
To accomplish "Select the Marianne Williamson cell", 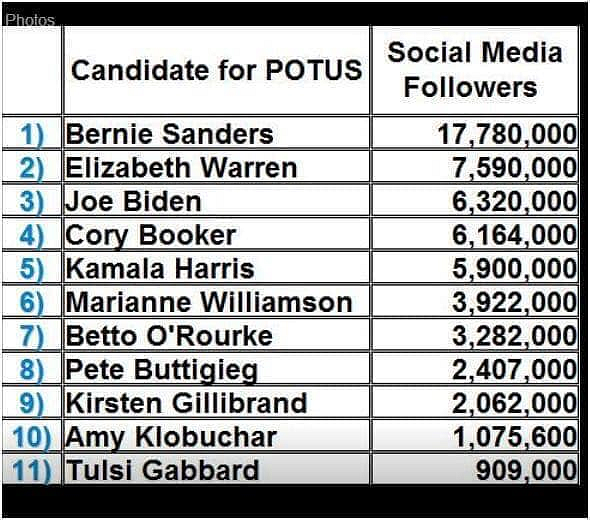I will click(216, 301).
